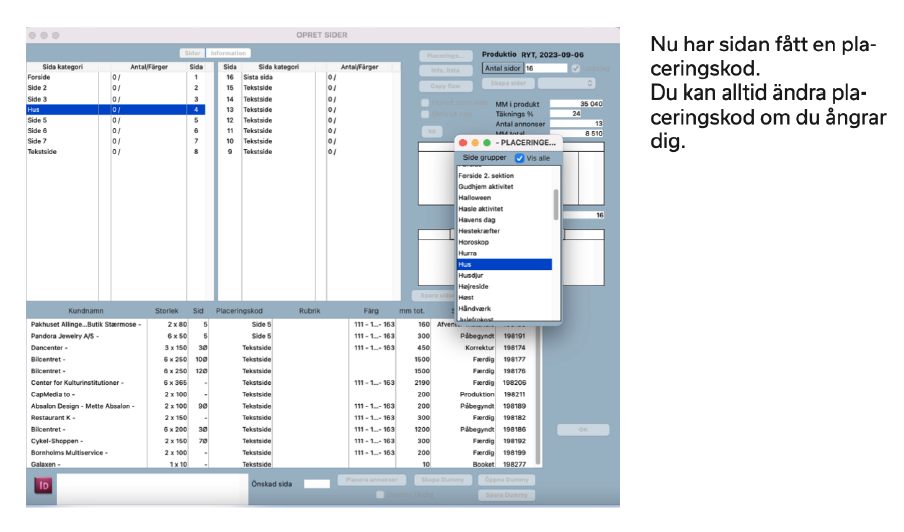Close the Placeringe popup with red button
This screenshot has height=532, width=904.
point(462,143)
